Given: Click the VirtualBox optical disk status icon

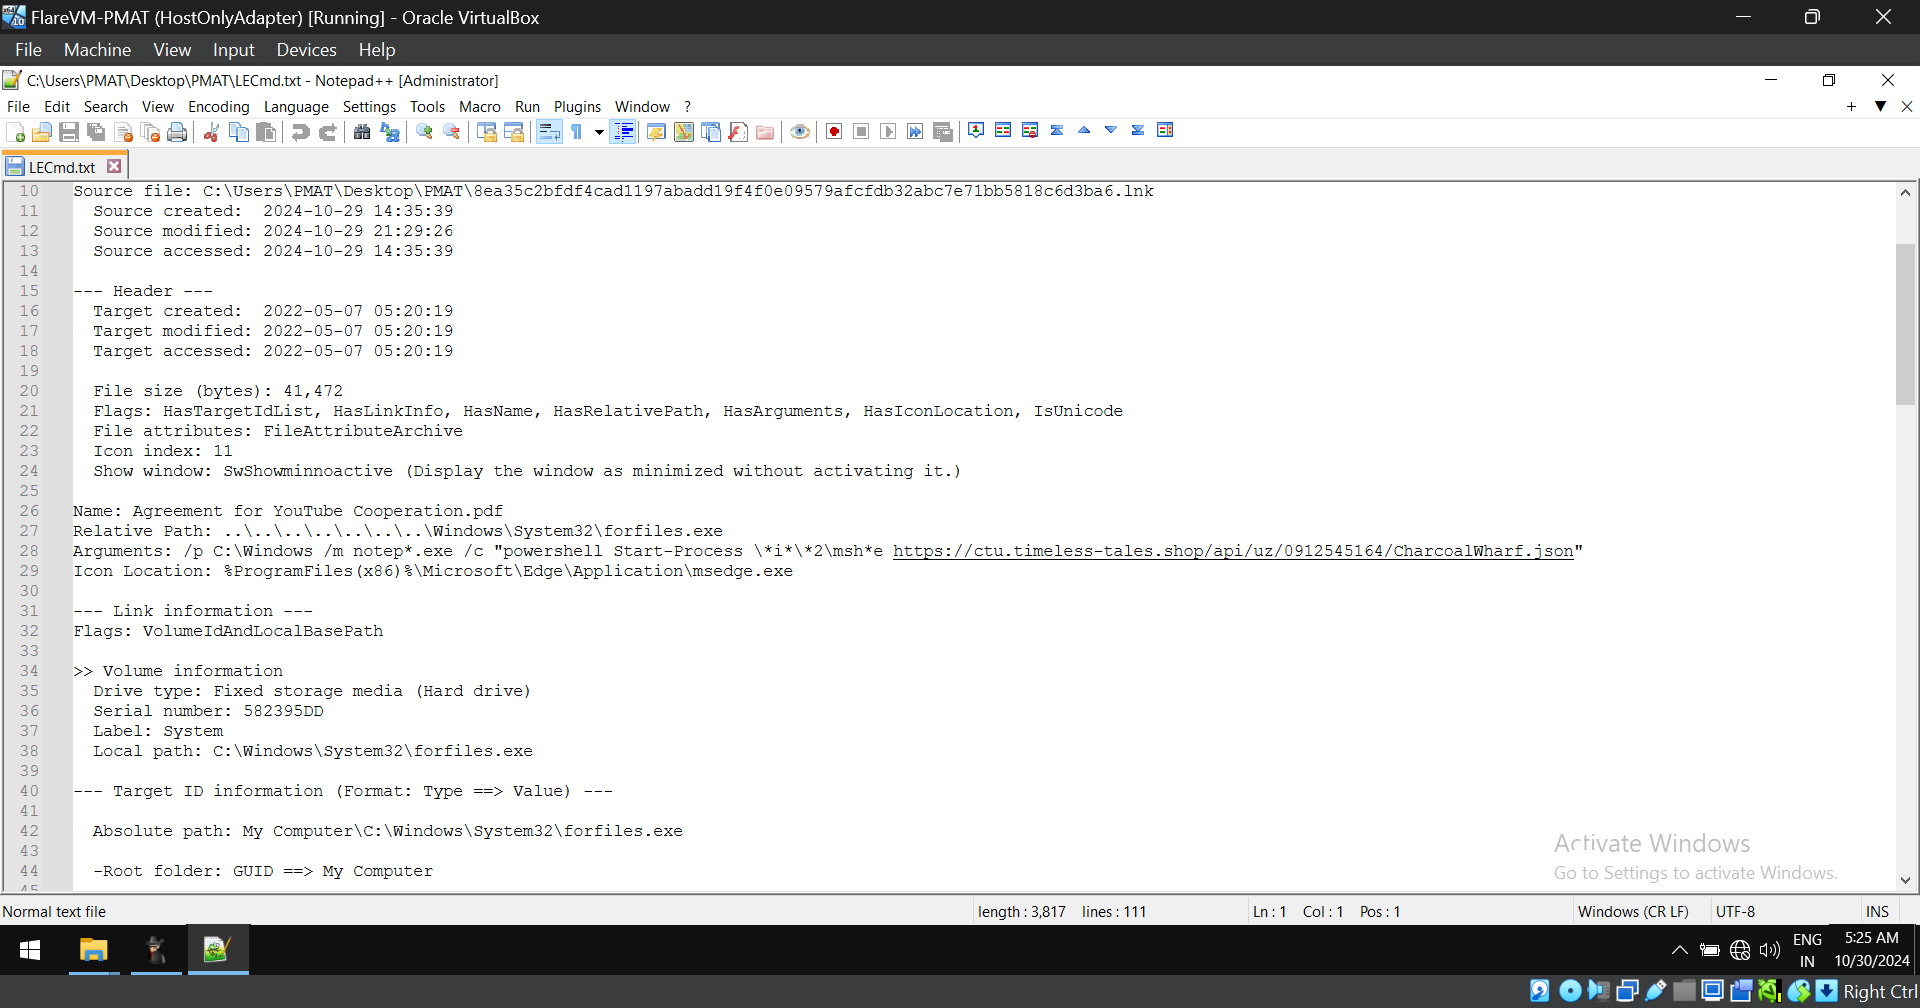Looking at the screenshot, I should click(x=1570, y=991).
